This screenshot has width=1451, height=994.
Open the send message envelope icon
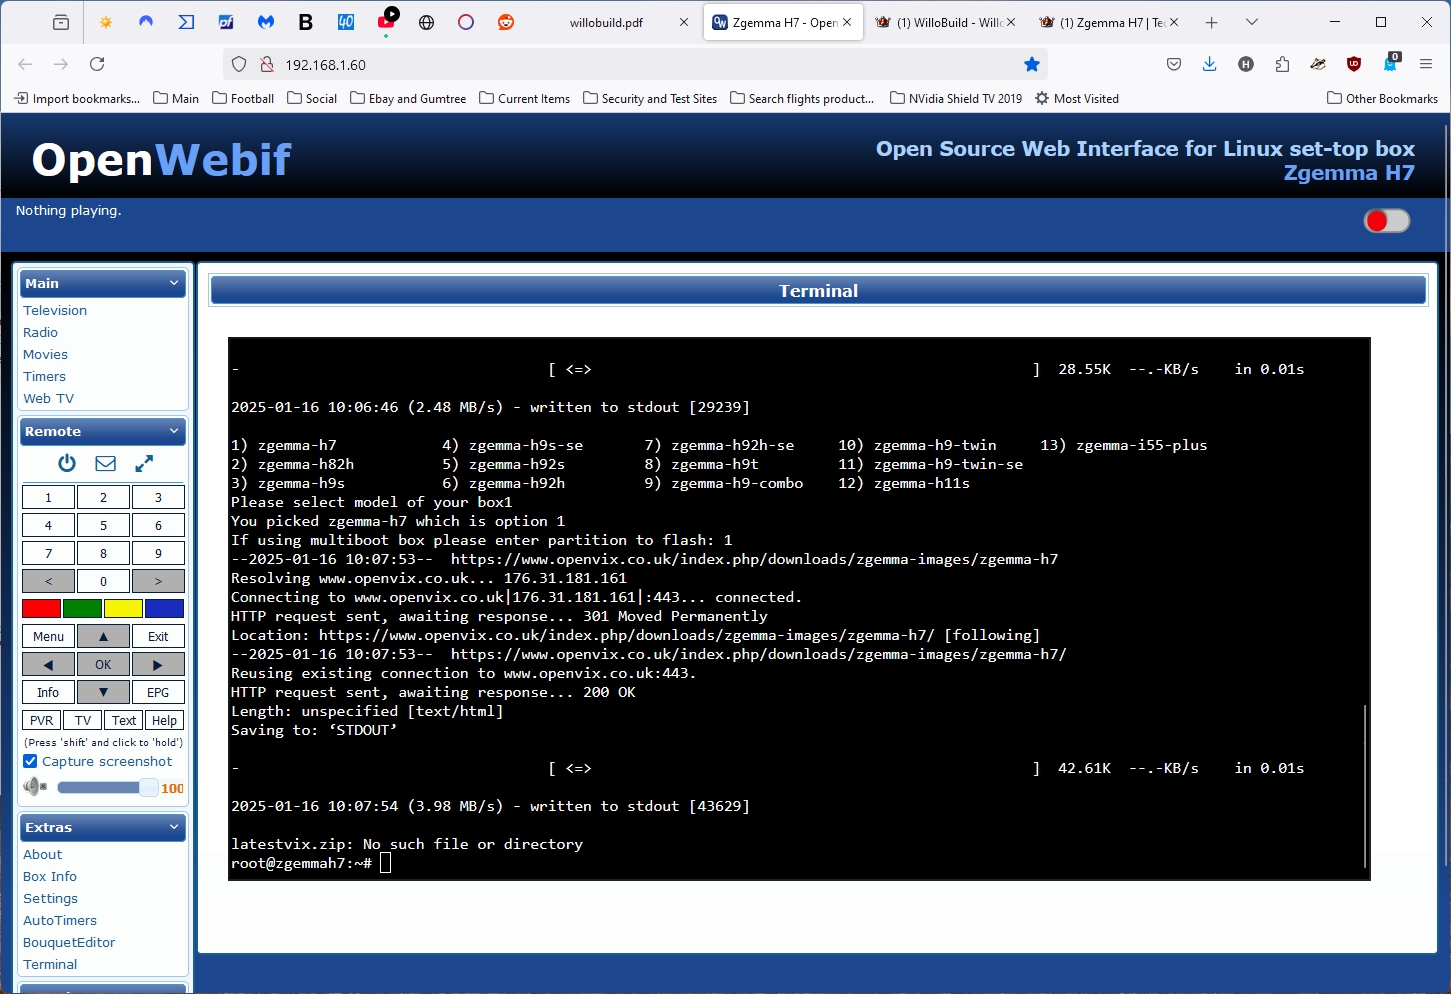coord(105,463)
